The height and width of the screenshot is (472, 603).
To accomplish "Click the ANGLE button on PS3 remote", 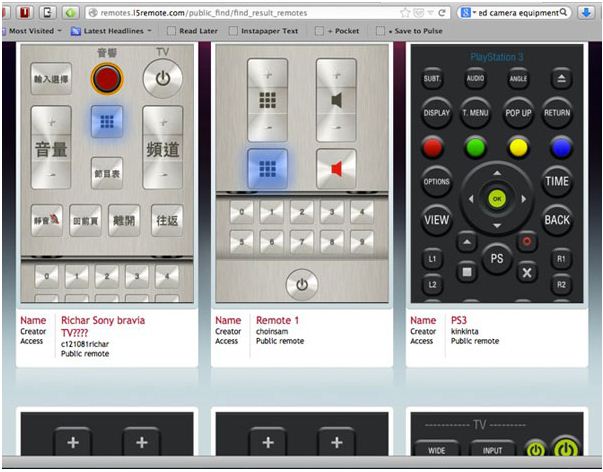I will [x=518, y=78].
